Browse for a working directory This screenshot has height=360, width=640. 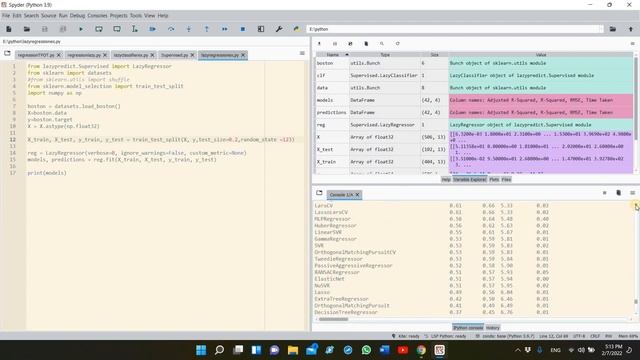(613, 29)
